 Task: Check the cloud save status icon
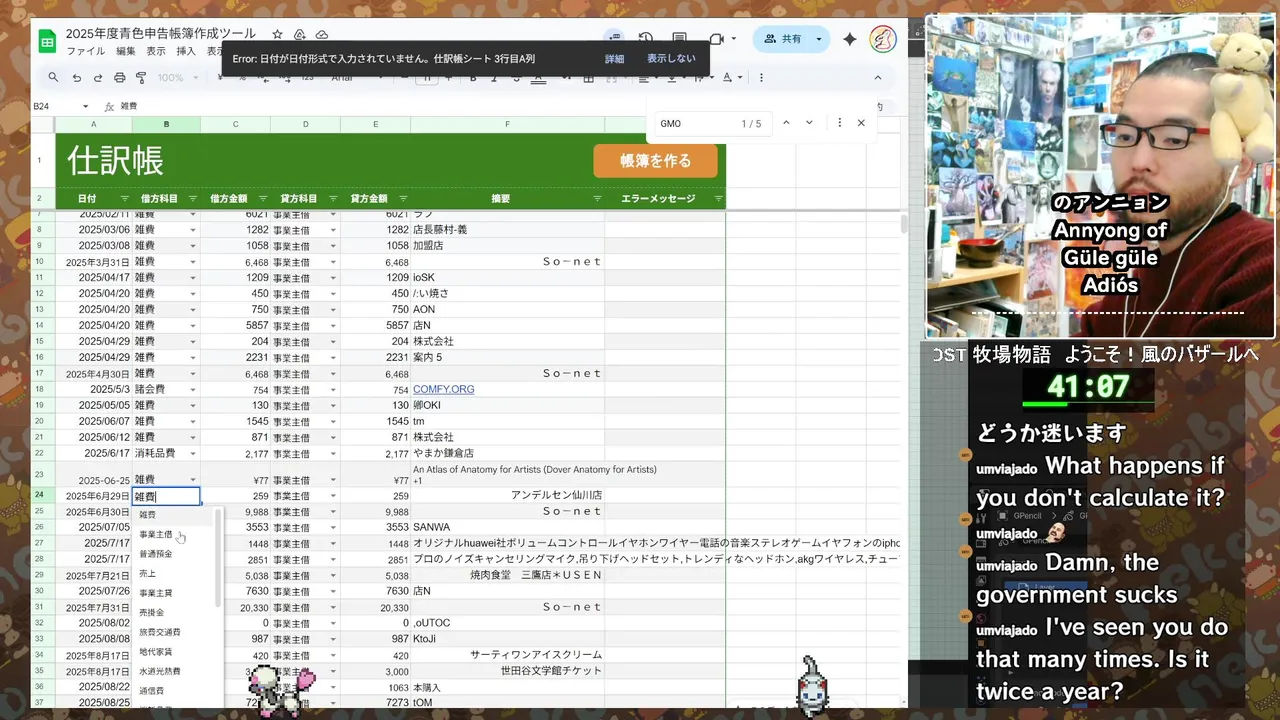(320, 34)
